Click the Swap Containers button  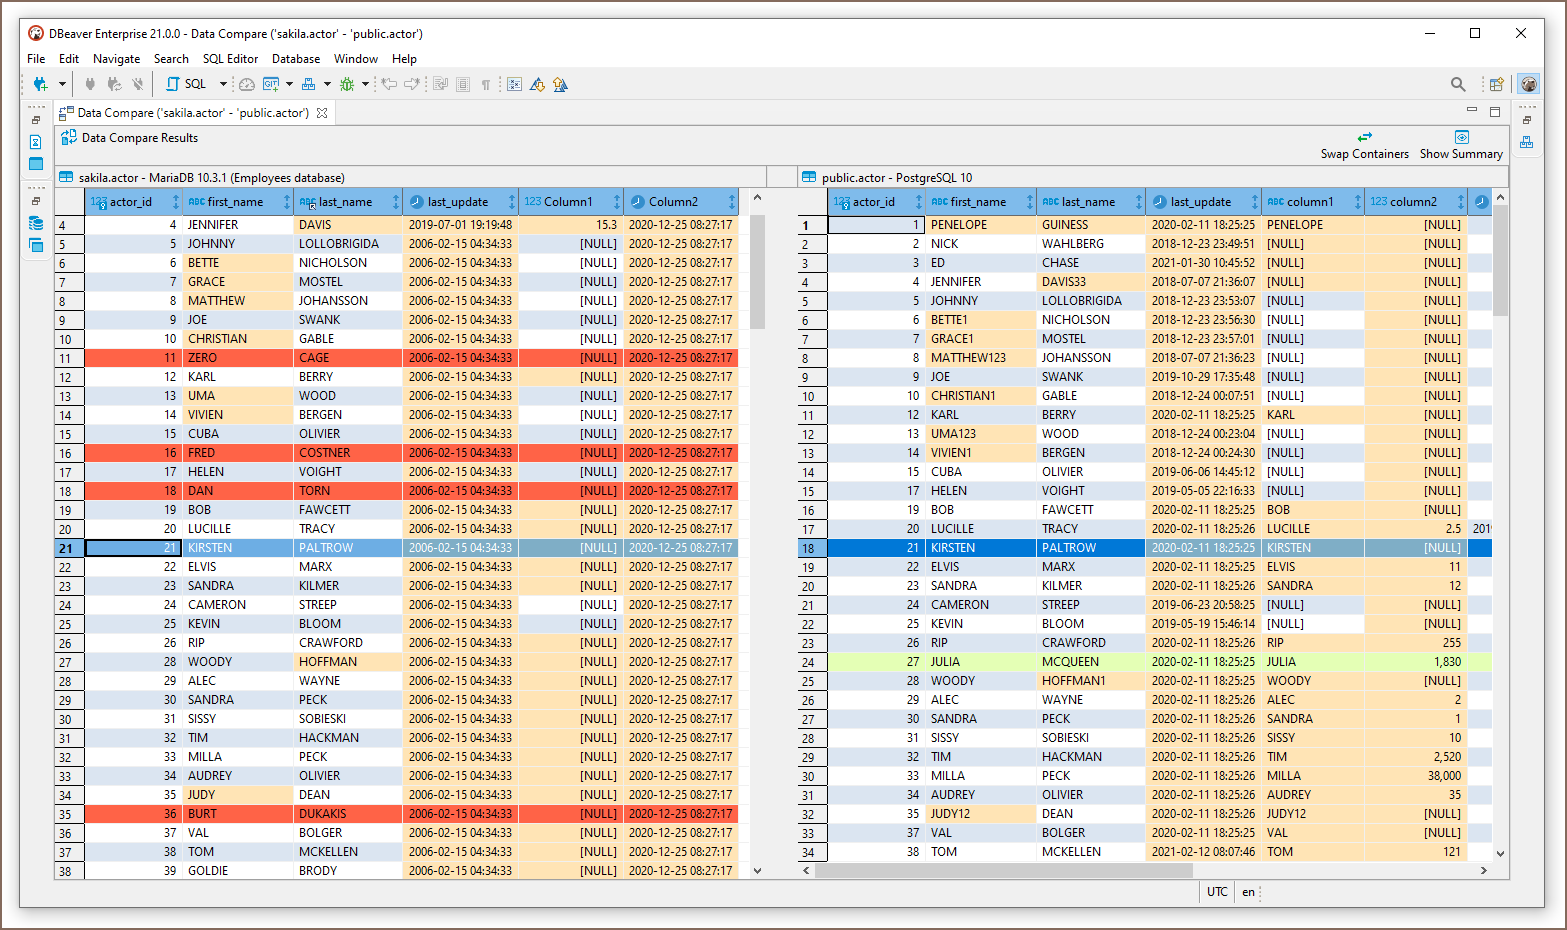1364,145
